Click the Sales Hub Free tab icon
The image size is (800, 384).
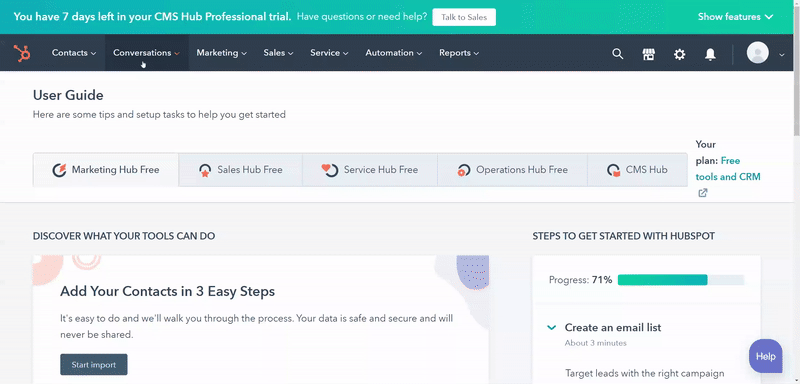[x=205, y=170]
